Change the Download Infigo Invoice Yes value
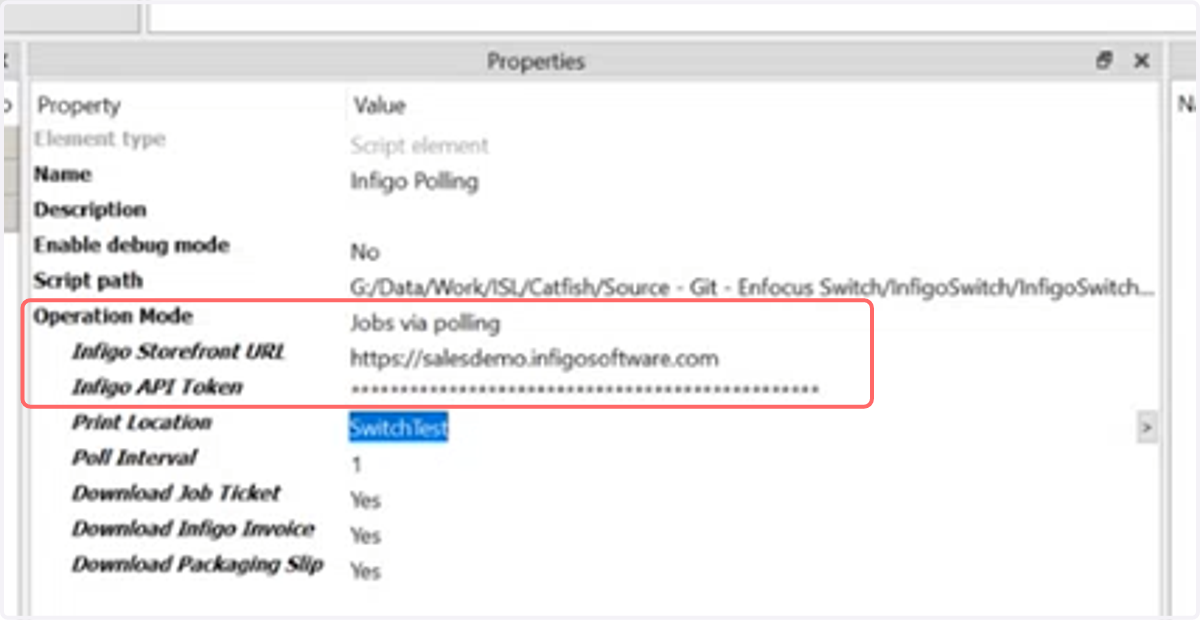 [365, 536]
